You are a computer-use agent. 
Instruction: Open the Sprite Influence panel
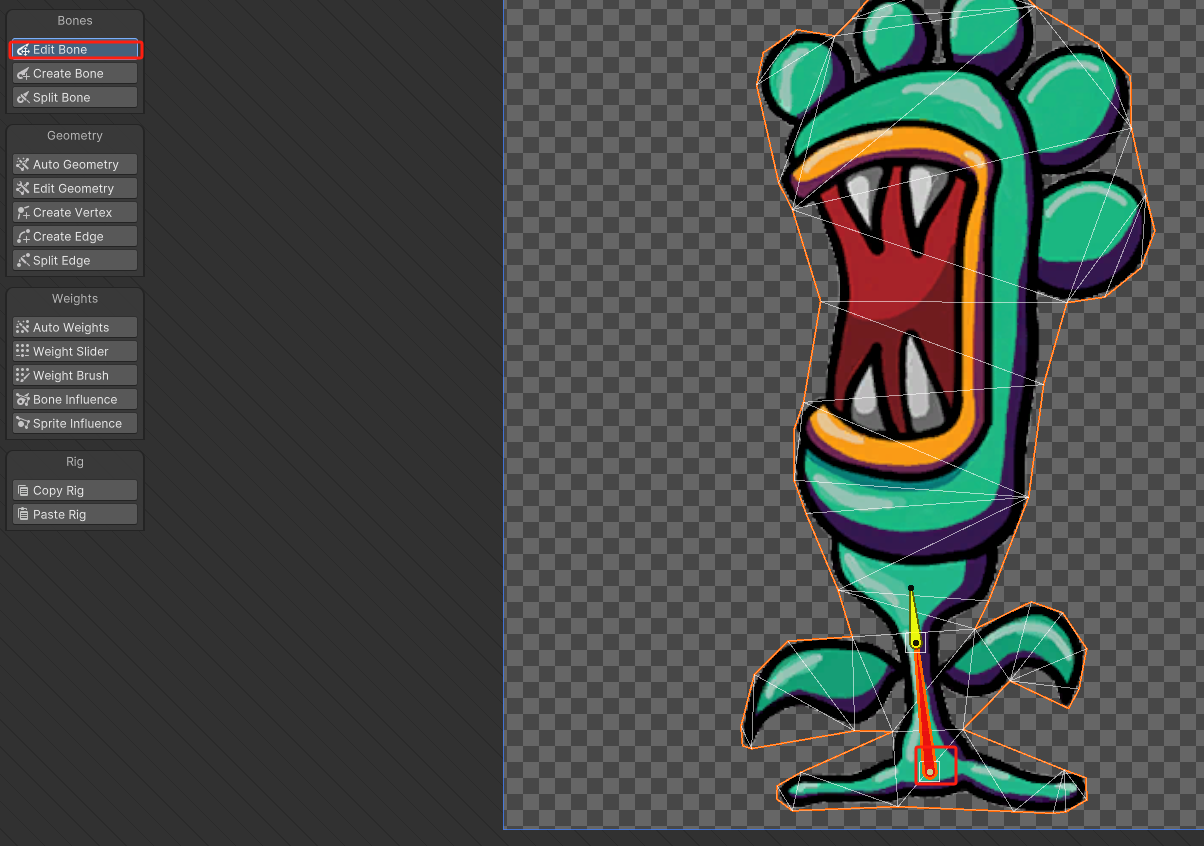pos(75,423)
